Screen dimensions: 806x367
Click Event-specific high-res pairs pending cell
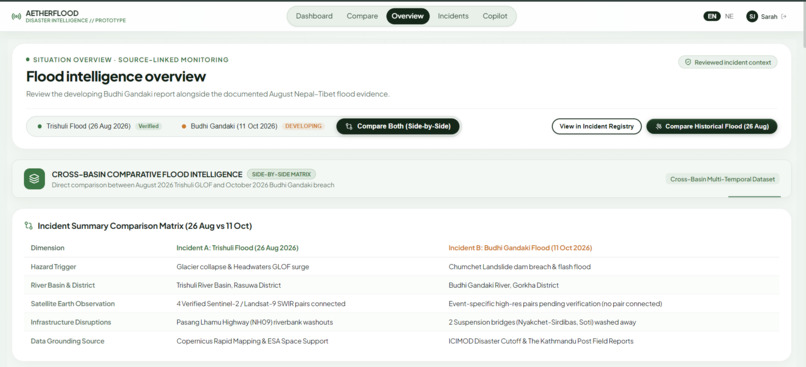(555, 304)
